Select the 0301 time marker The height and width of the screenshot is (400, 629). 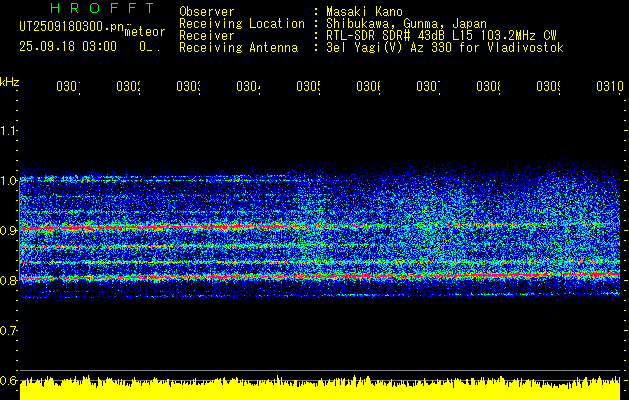pyautogui.click(x=68, y=86)
